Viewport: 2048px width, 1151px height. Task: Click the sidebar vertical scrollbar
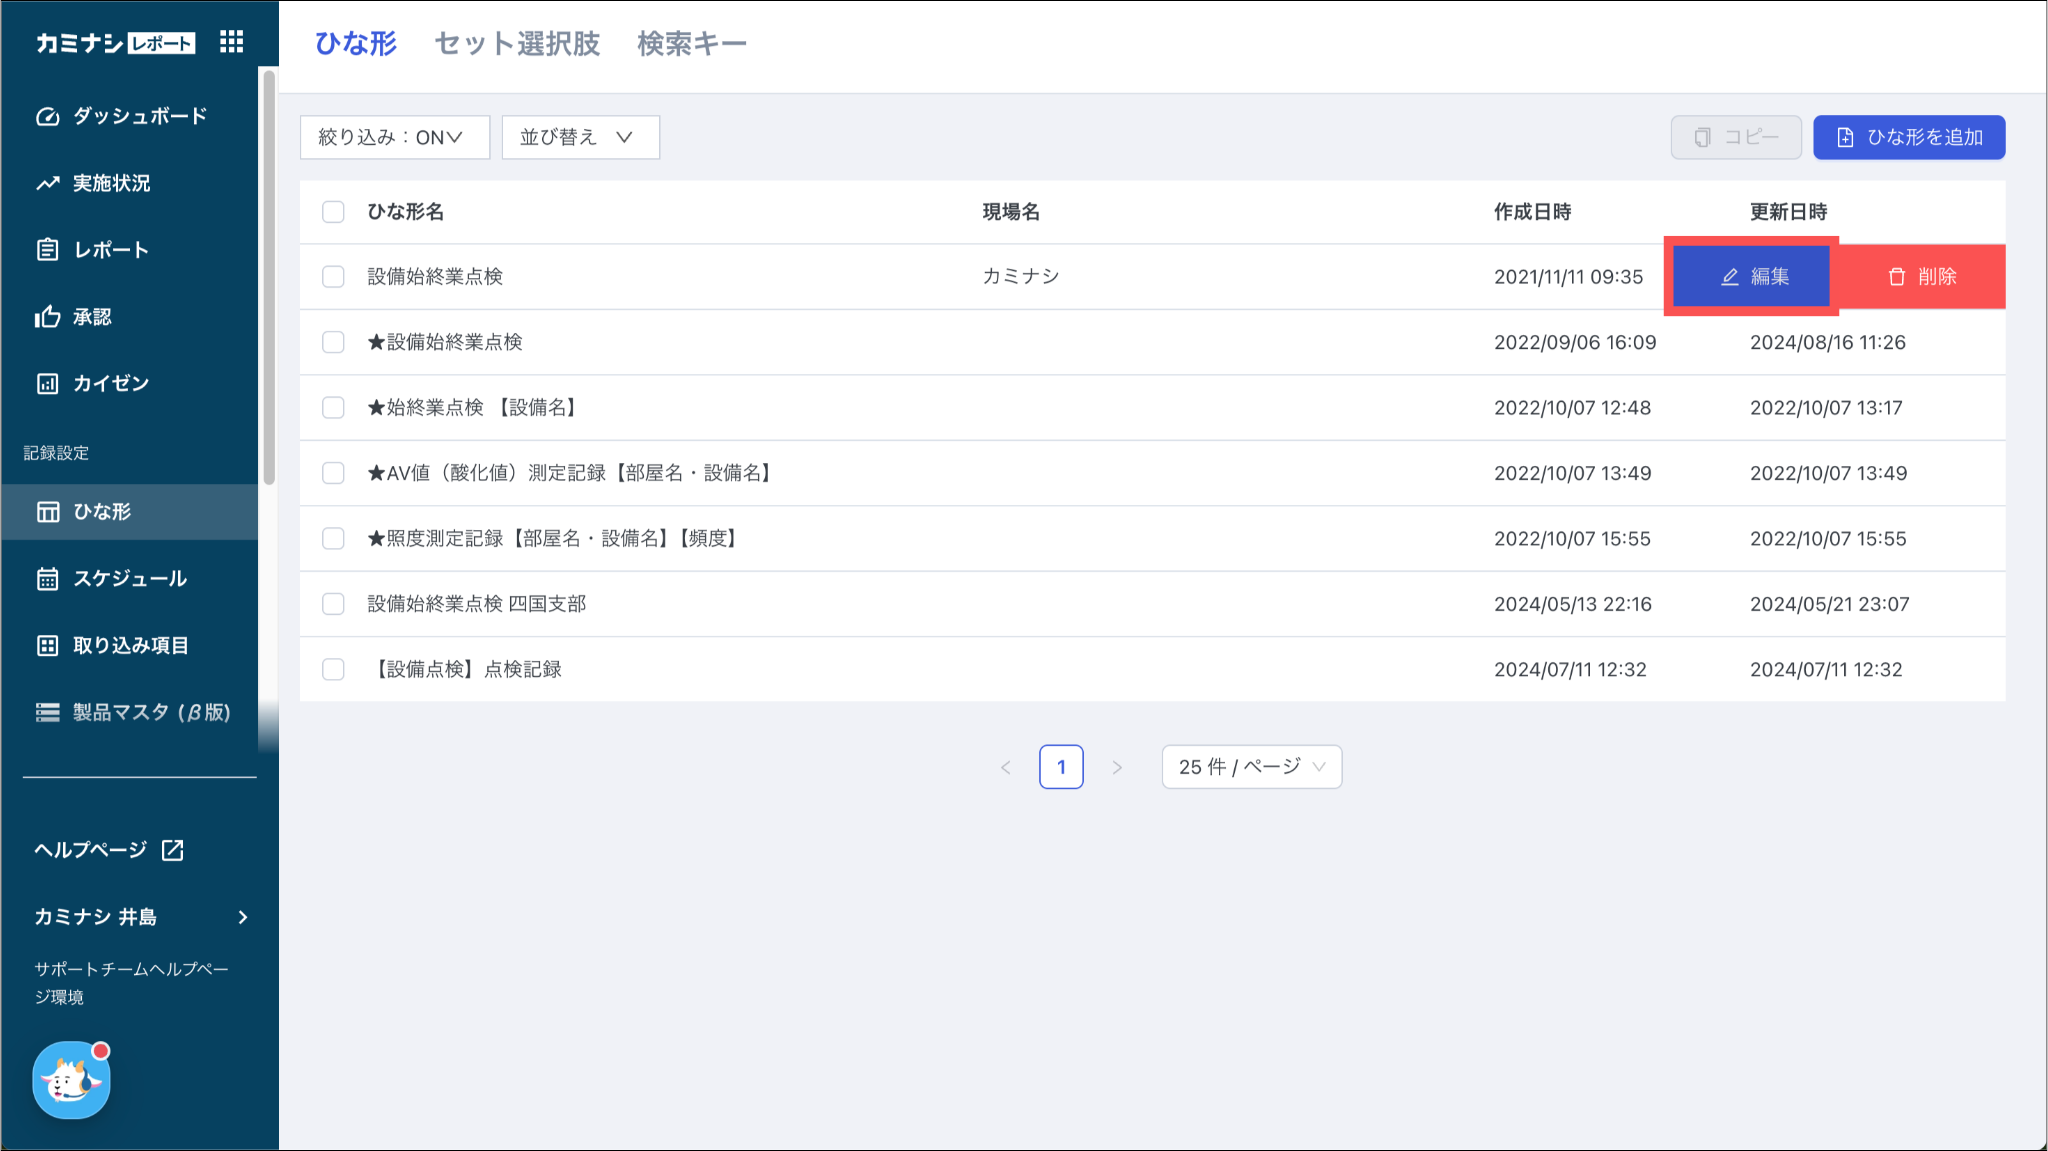[268, 280]
